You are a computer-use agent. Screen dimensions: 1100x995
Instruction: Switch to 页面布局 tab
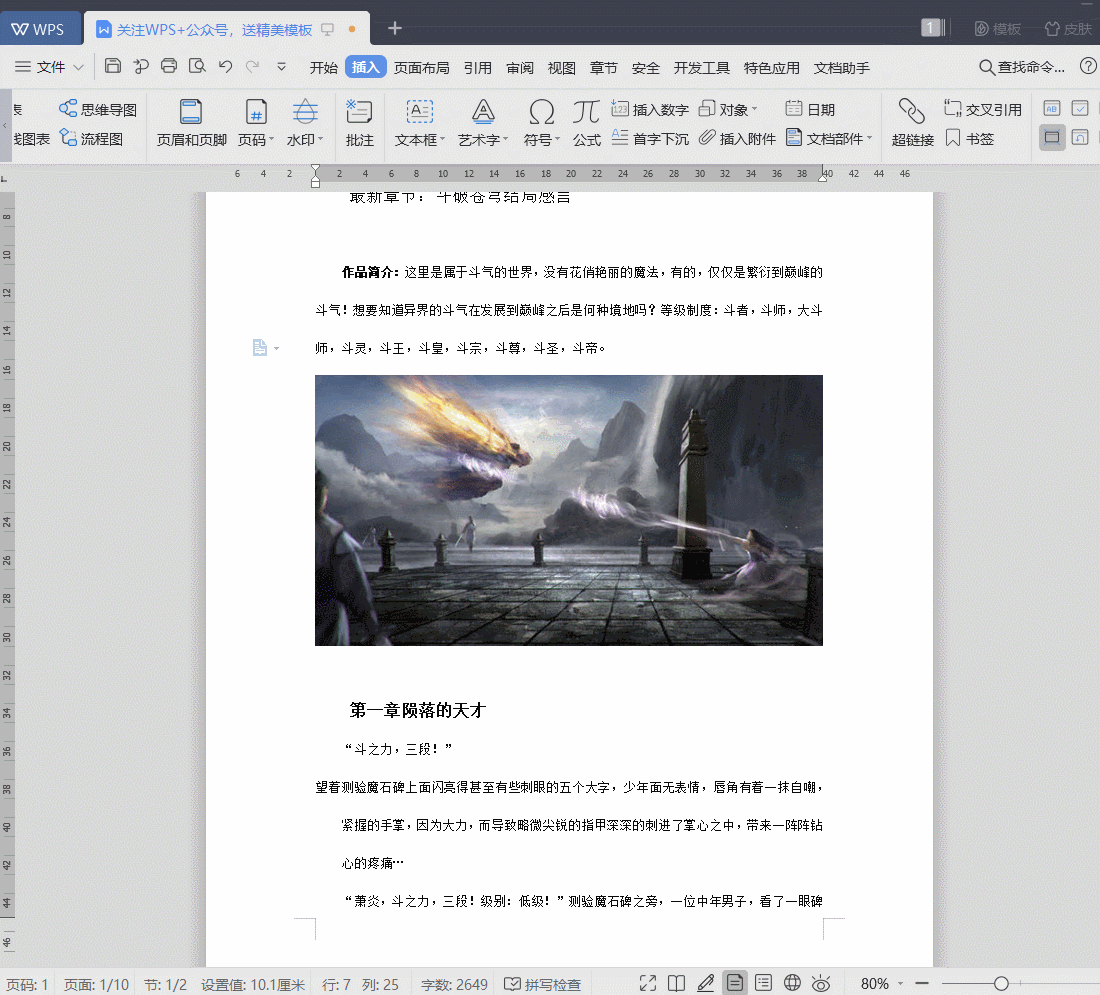pos(422,67)
